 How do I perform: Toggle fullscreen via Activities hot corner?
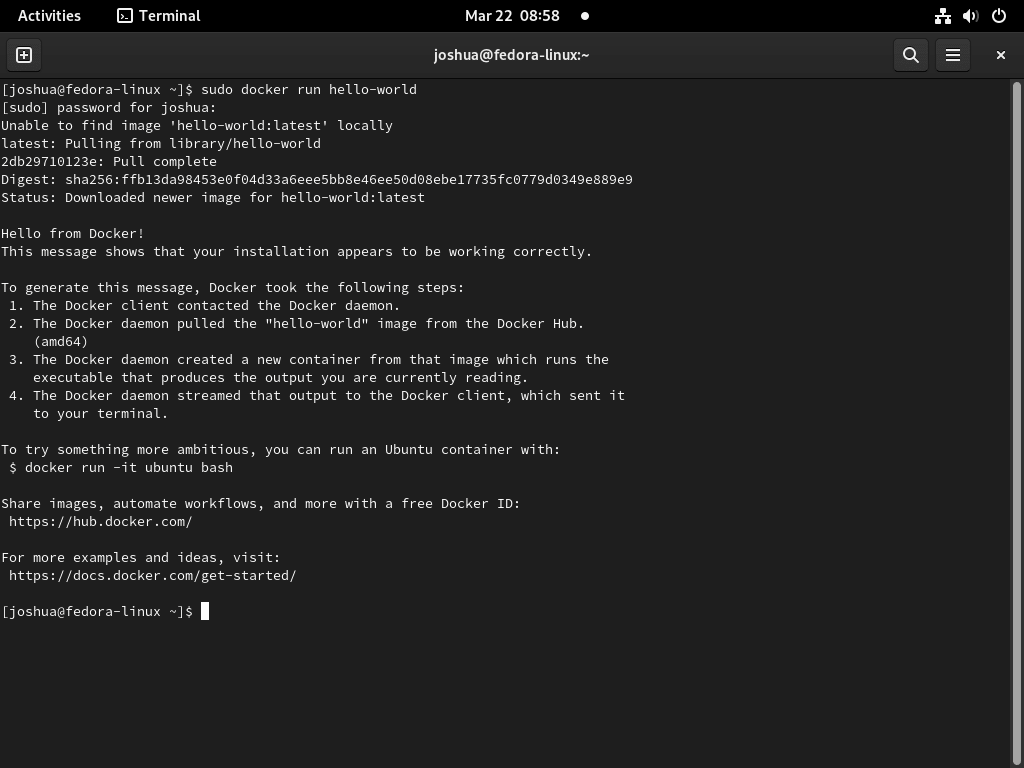pyautogui.click(x=49, y=15)
